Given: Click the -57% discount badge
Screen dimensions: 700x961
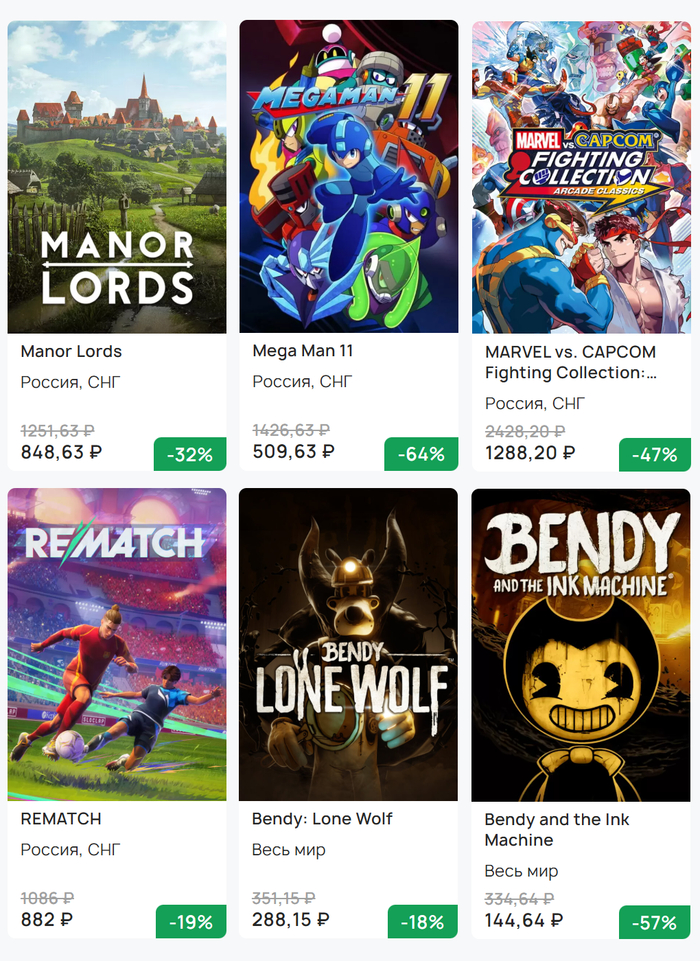Looking at the screenshot, I should click(655, 922).
